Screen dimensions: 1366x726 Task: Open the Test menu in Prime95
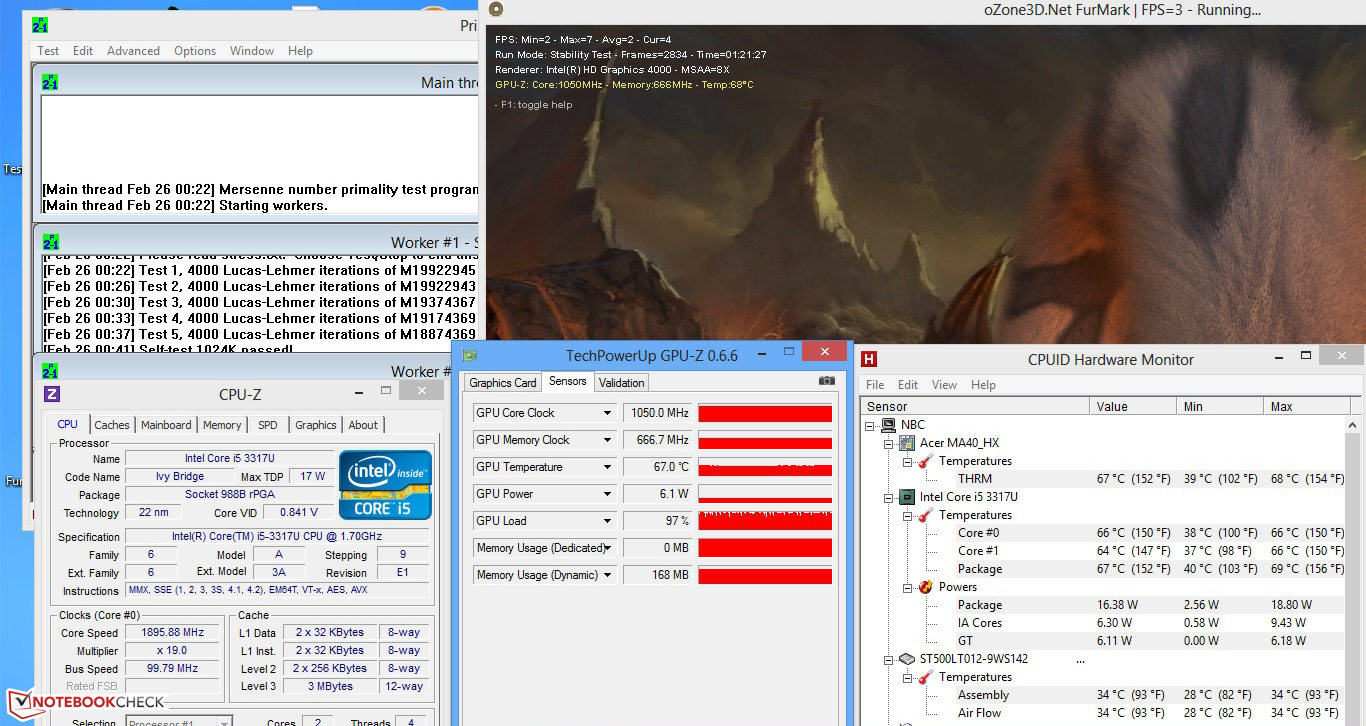48,51
